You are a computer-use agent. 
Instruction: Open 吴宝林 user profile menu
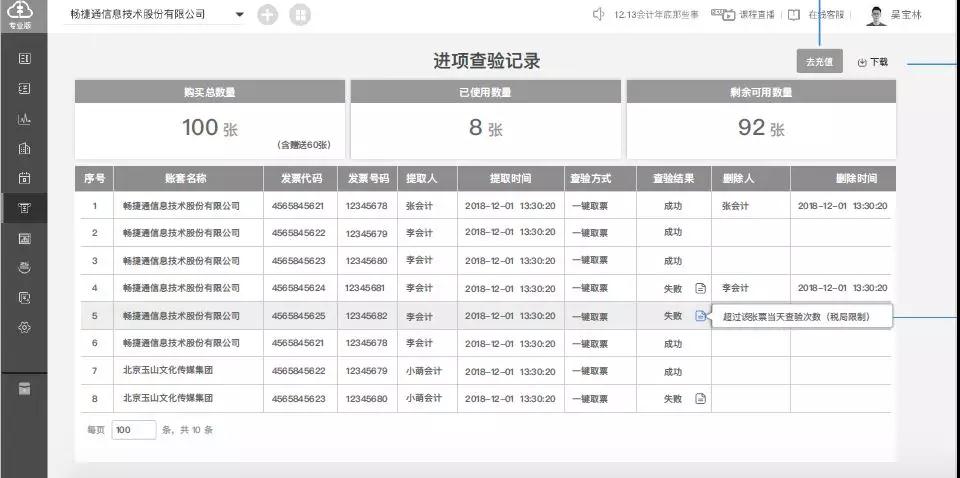pyautogui.click(x=895, y=15)
